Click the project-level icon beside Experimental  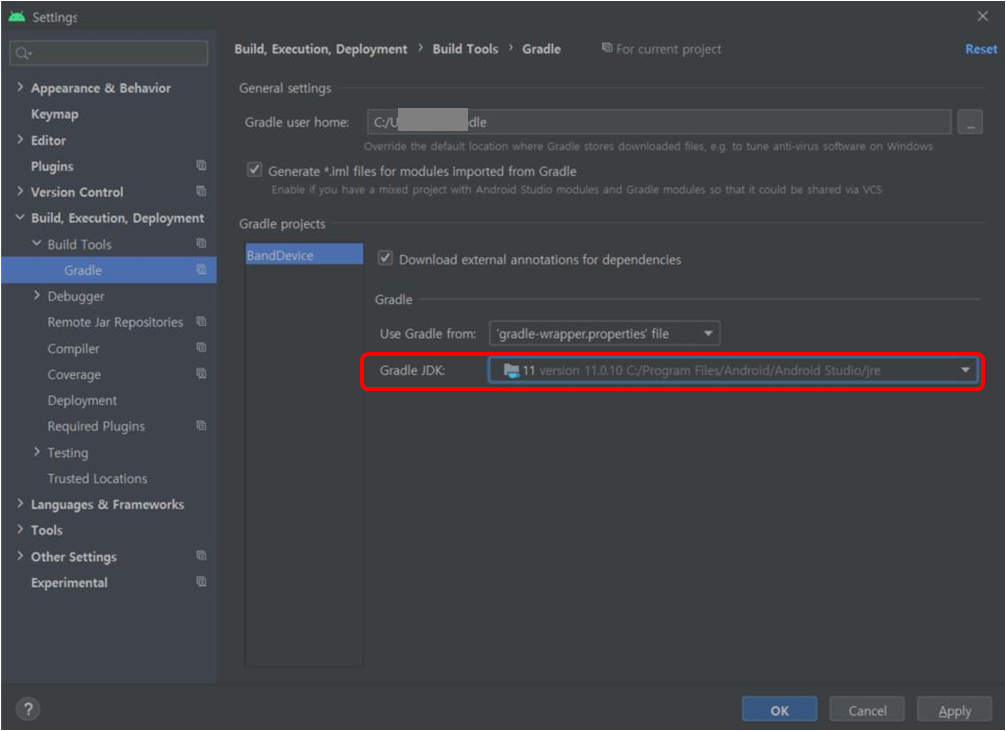tap(201, 582)
